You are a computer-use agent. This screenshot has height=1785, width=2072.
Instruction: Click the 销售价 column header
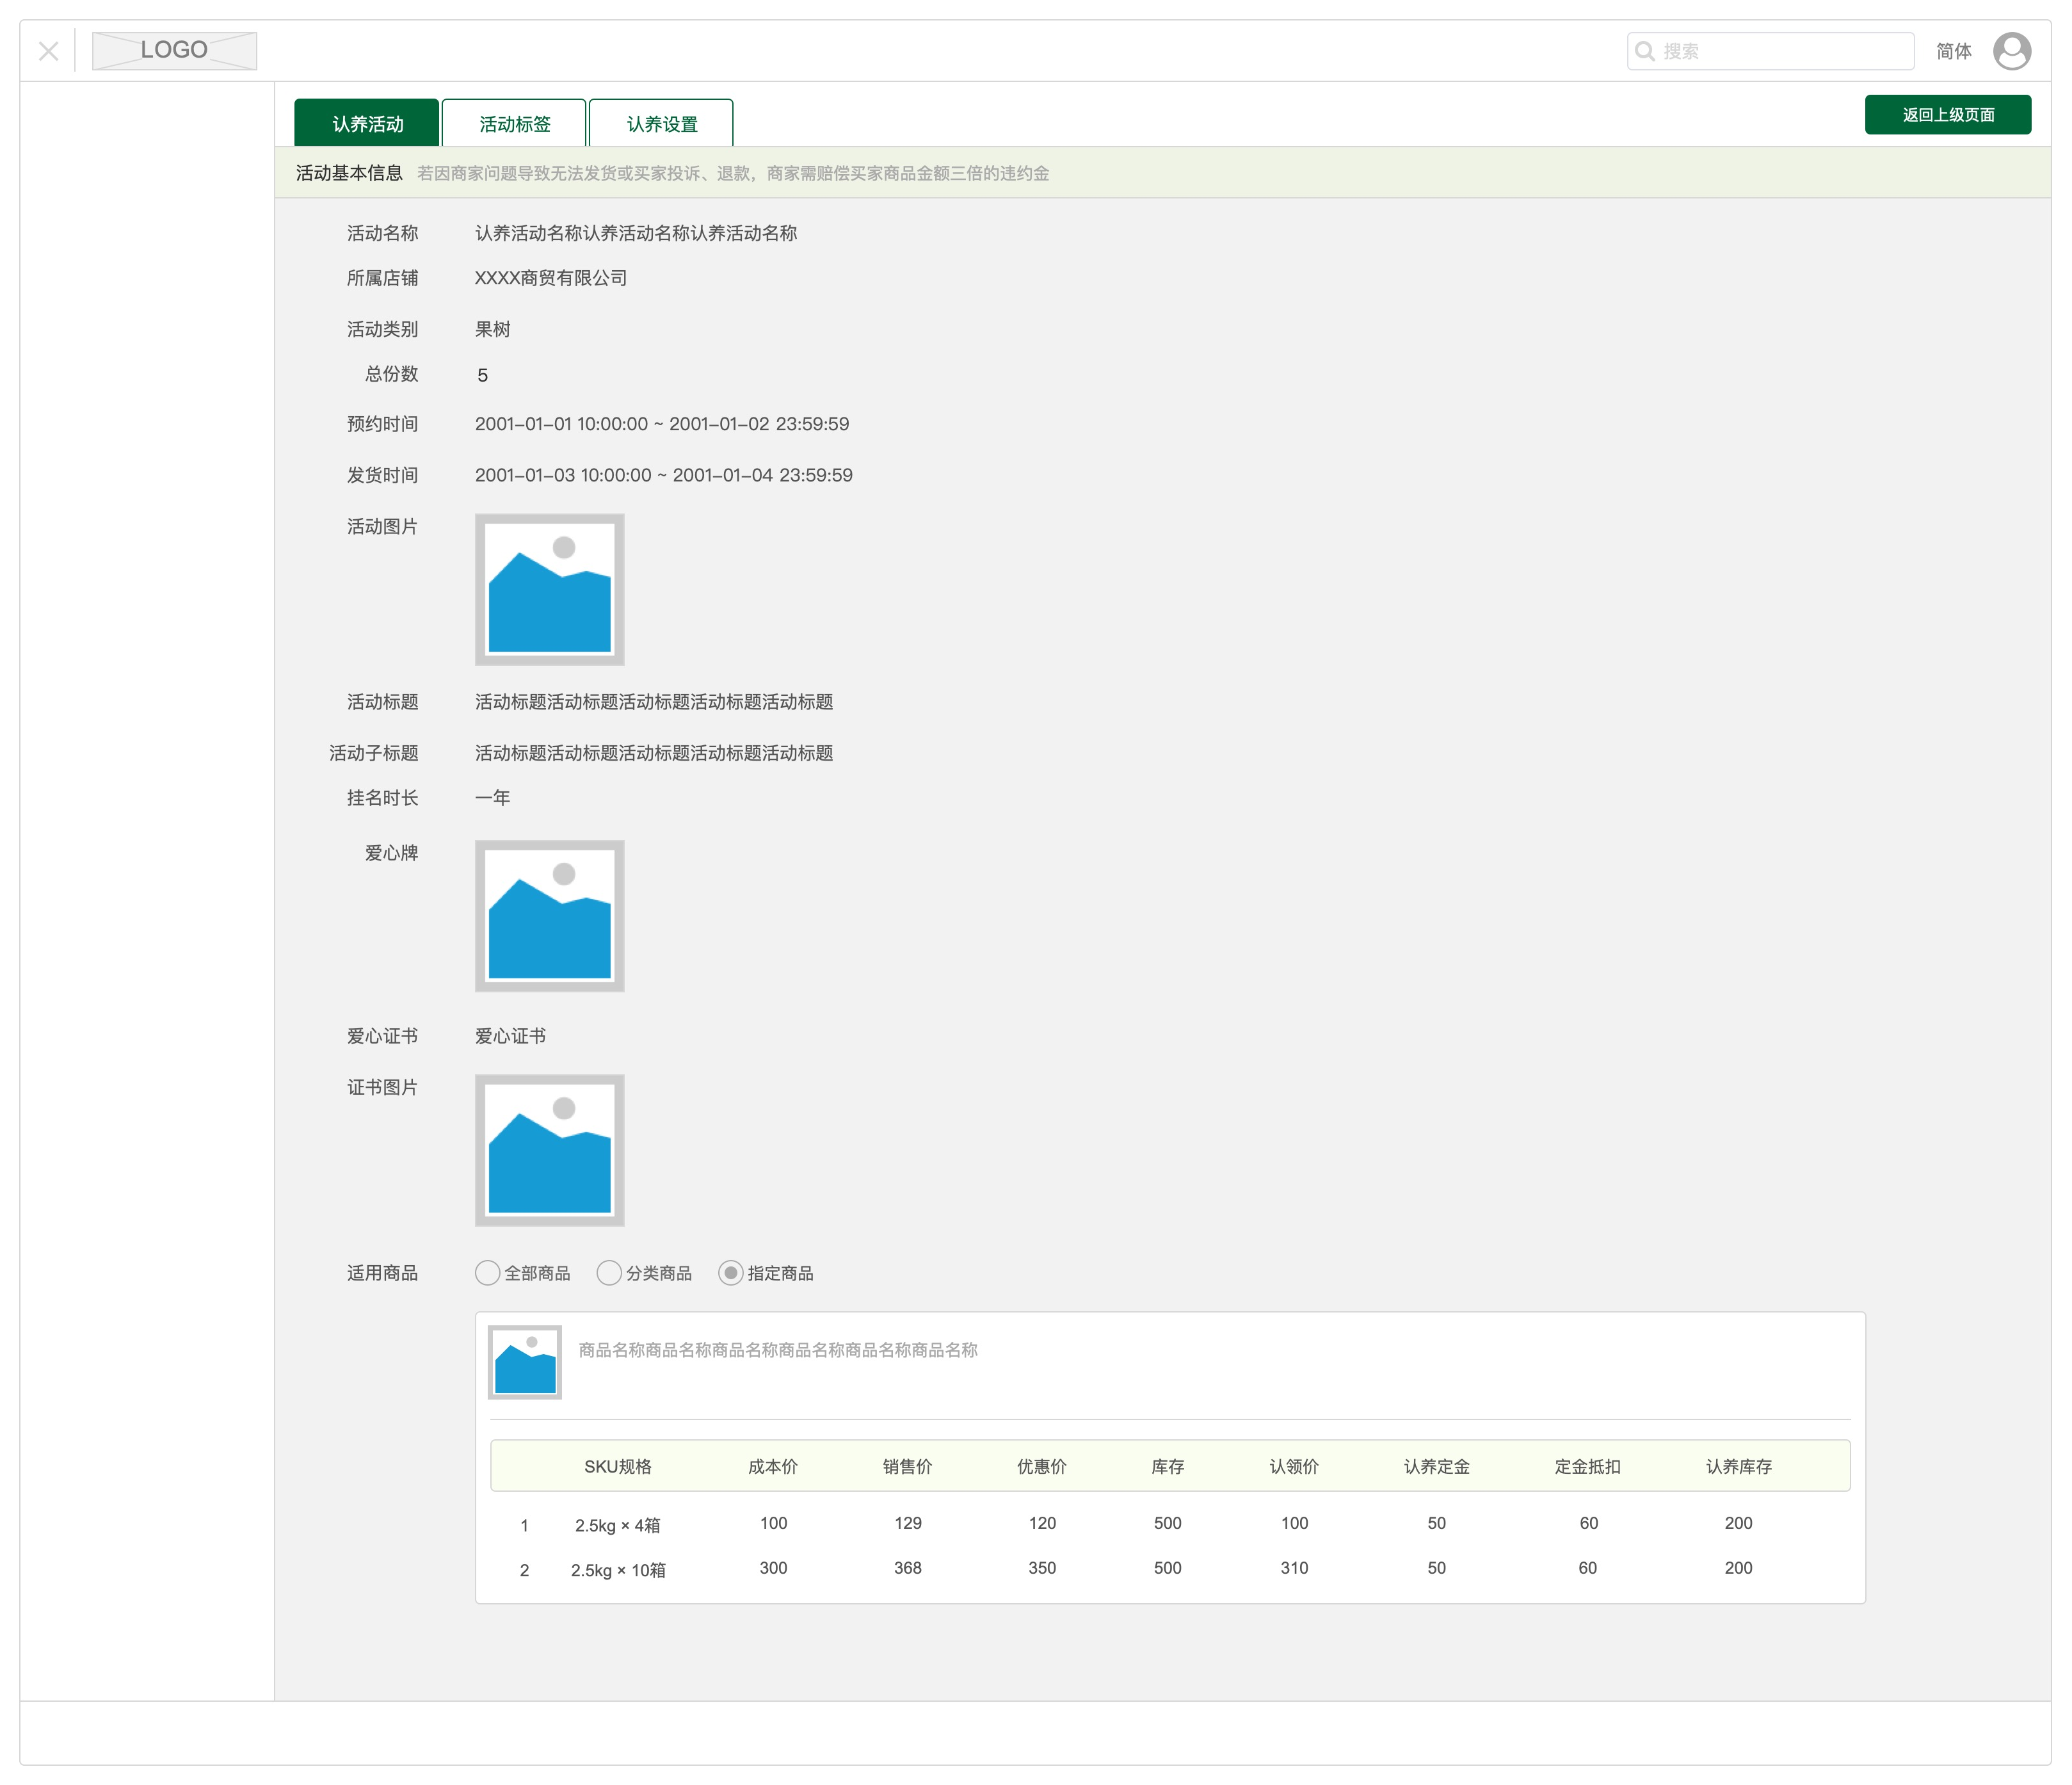[907, 1466]
